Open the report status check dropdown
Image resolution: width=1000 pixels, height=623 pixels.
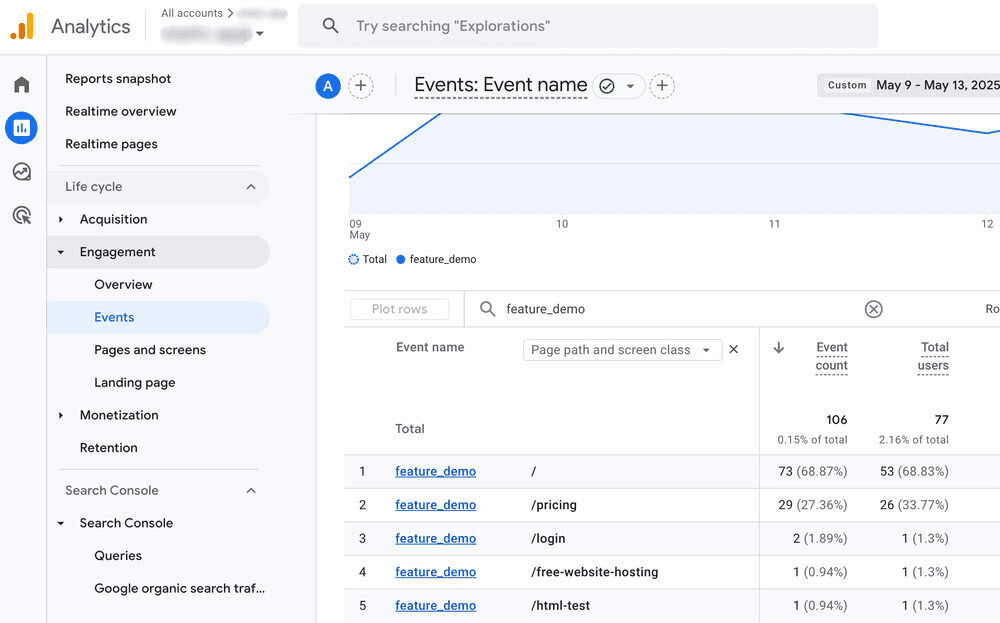tap(618, 86)
